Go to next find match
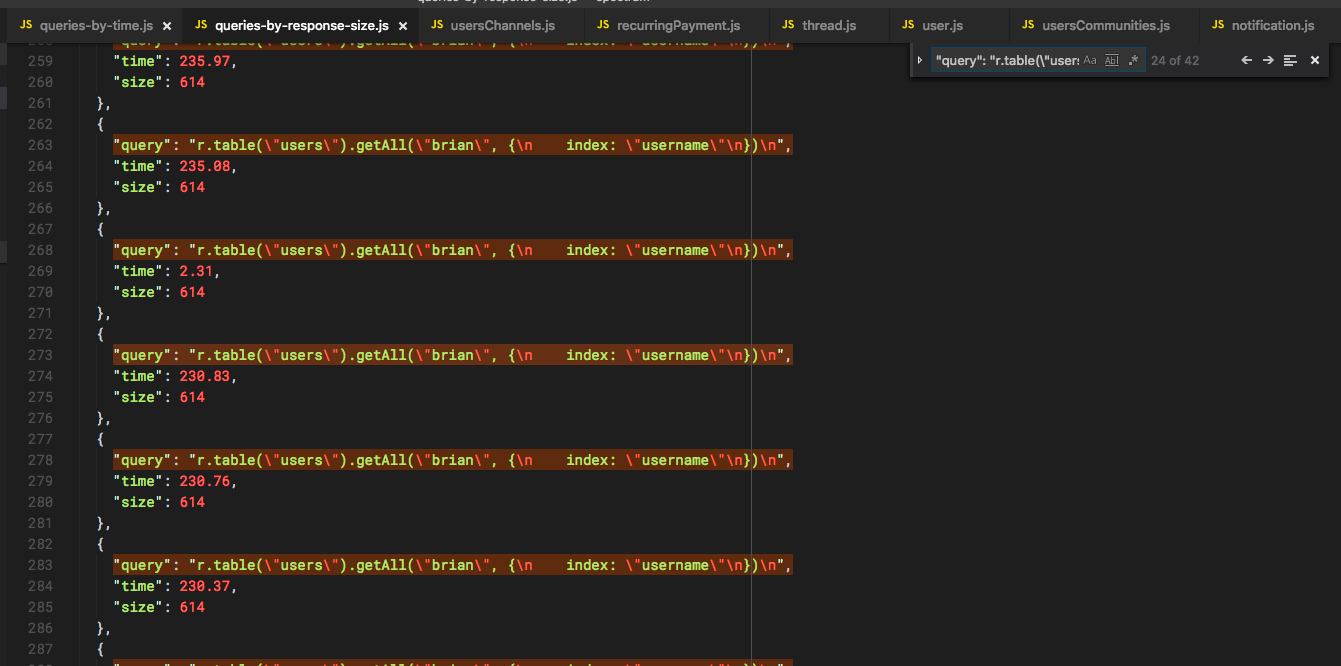 [x=1268, y=60]
